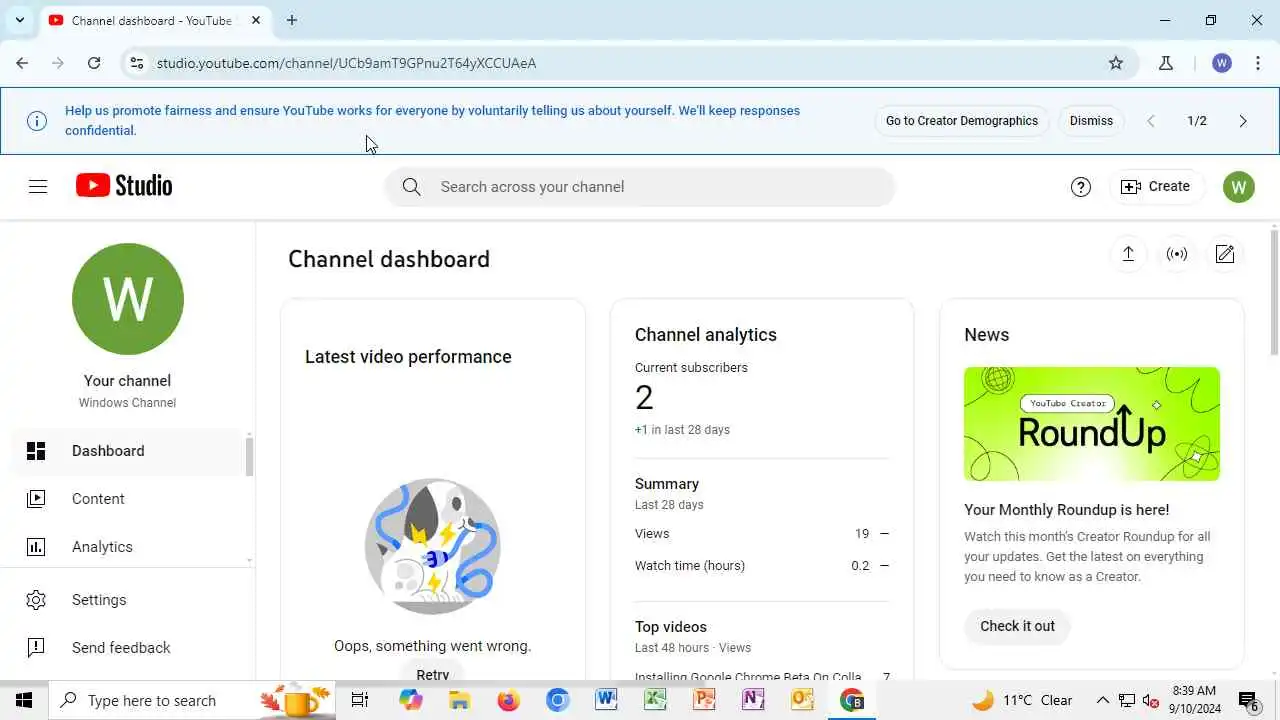The height and width of the screenshot is (720, 1280).
Task: Open Send feedback in the sidebar
Action: [x=128, y=648]
